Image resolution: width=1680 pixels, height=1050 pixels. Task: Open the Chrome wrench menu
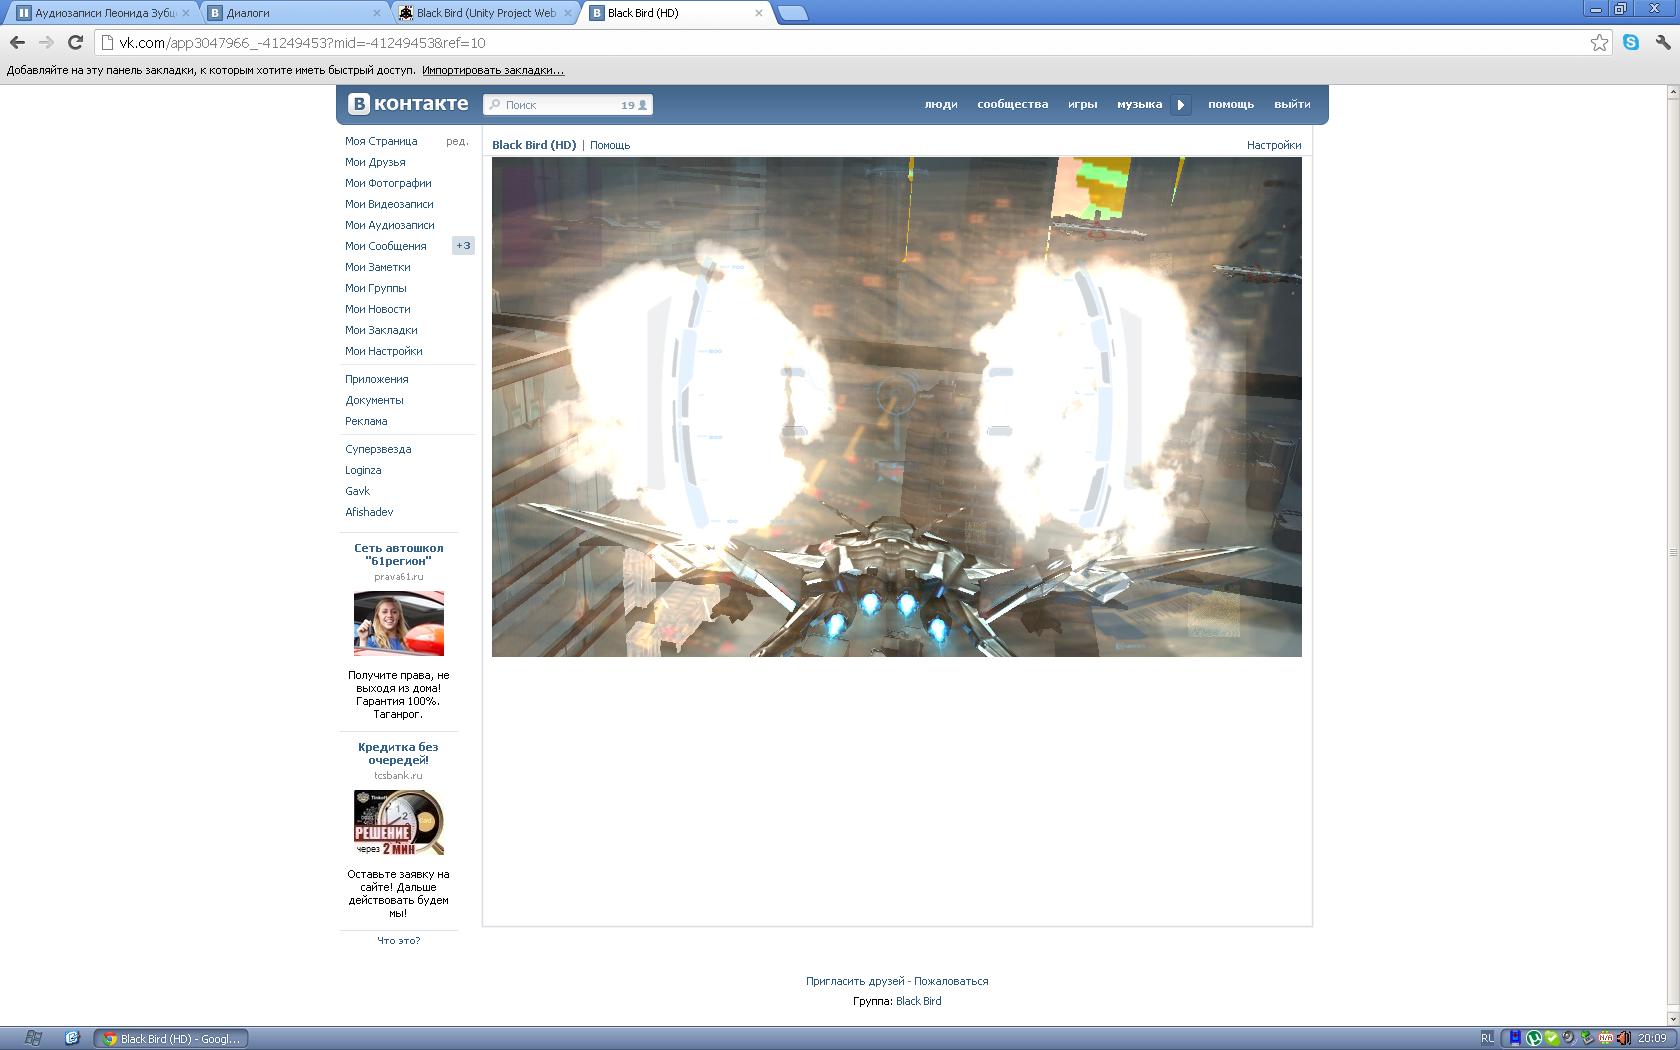(1663, 42)
